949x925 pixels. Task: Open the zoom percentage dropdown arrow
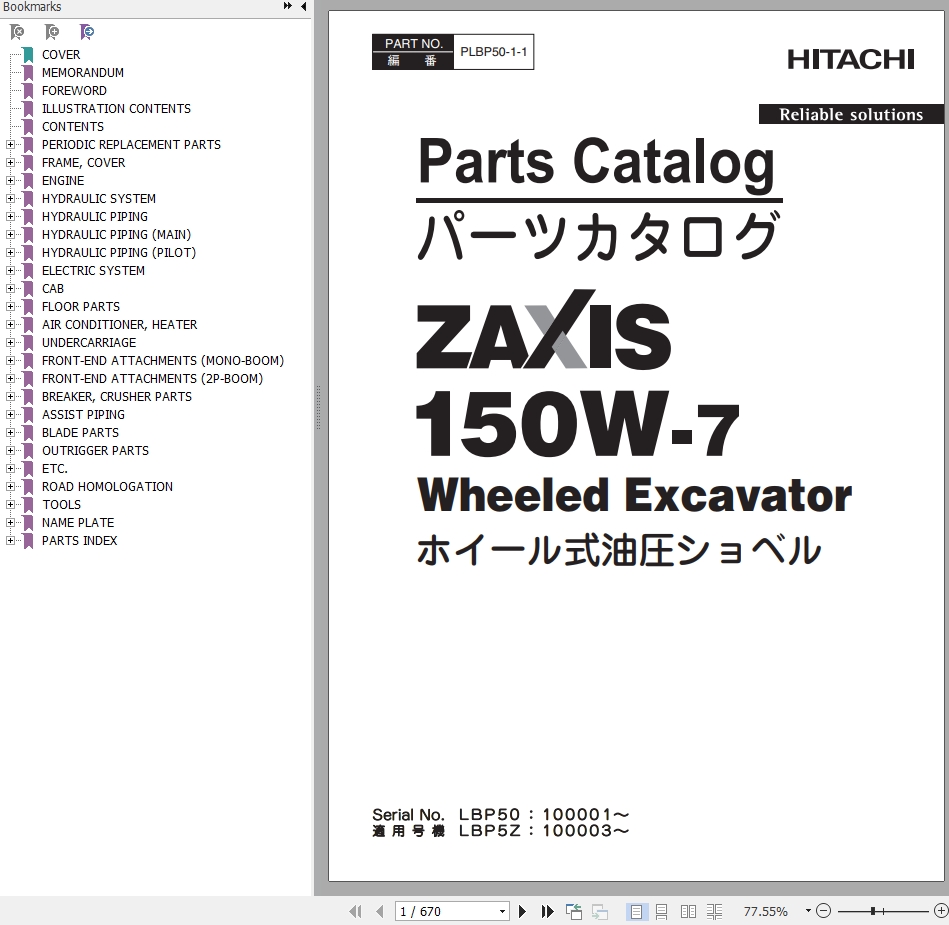pyautogui.click(x=807, y=912)
